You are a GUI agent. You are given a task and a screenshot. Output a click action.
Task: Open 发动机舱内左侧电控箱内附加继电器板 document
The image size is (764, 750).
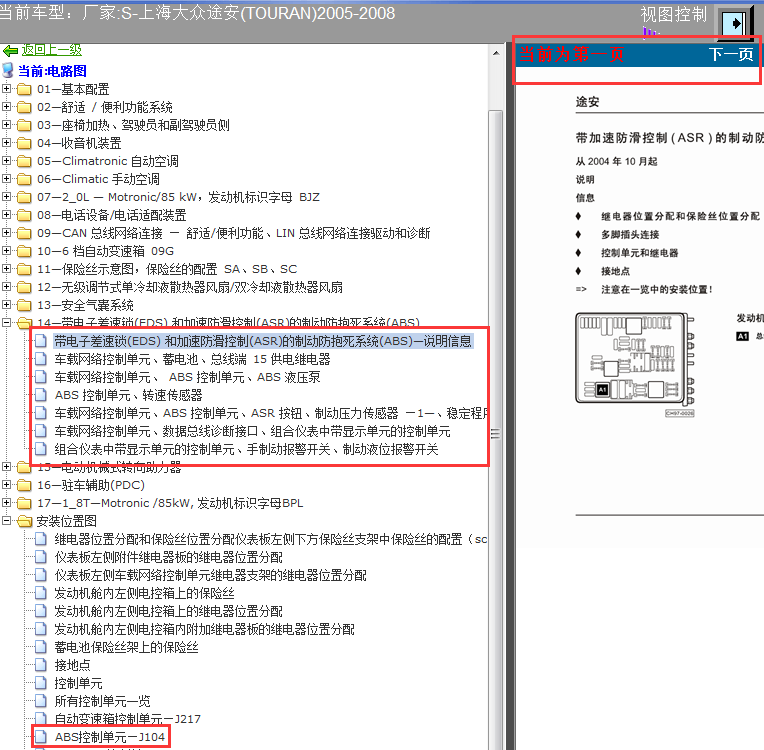point(204,630)
